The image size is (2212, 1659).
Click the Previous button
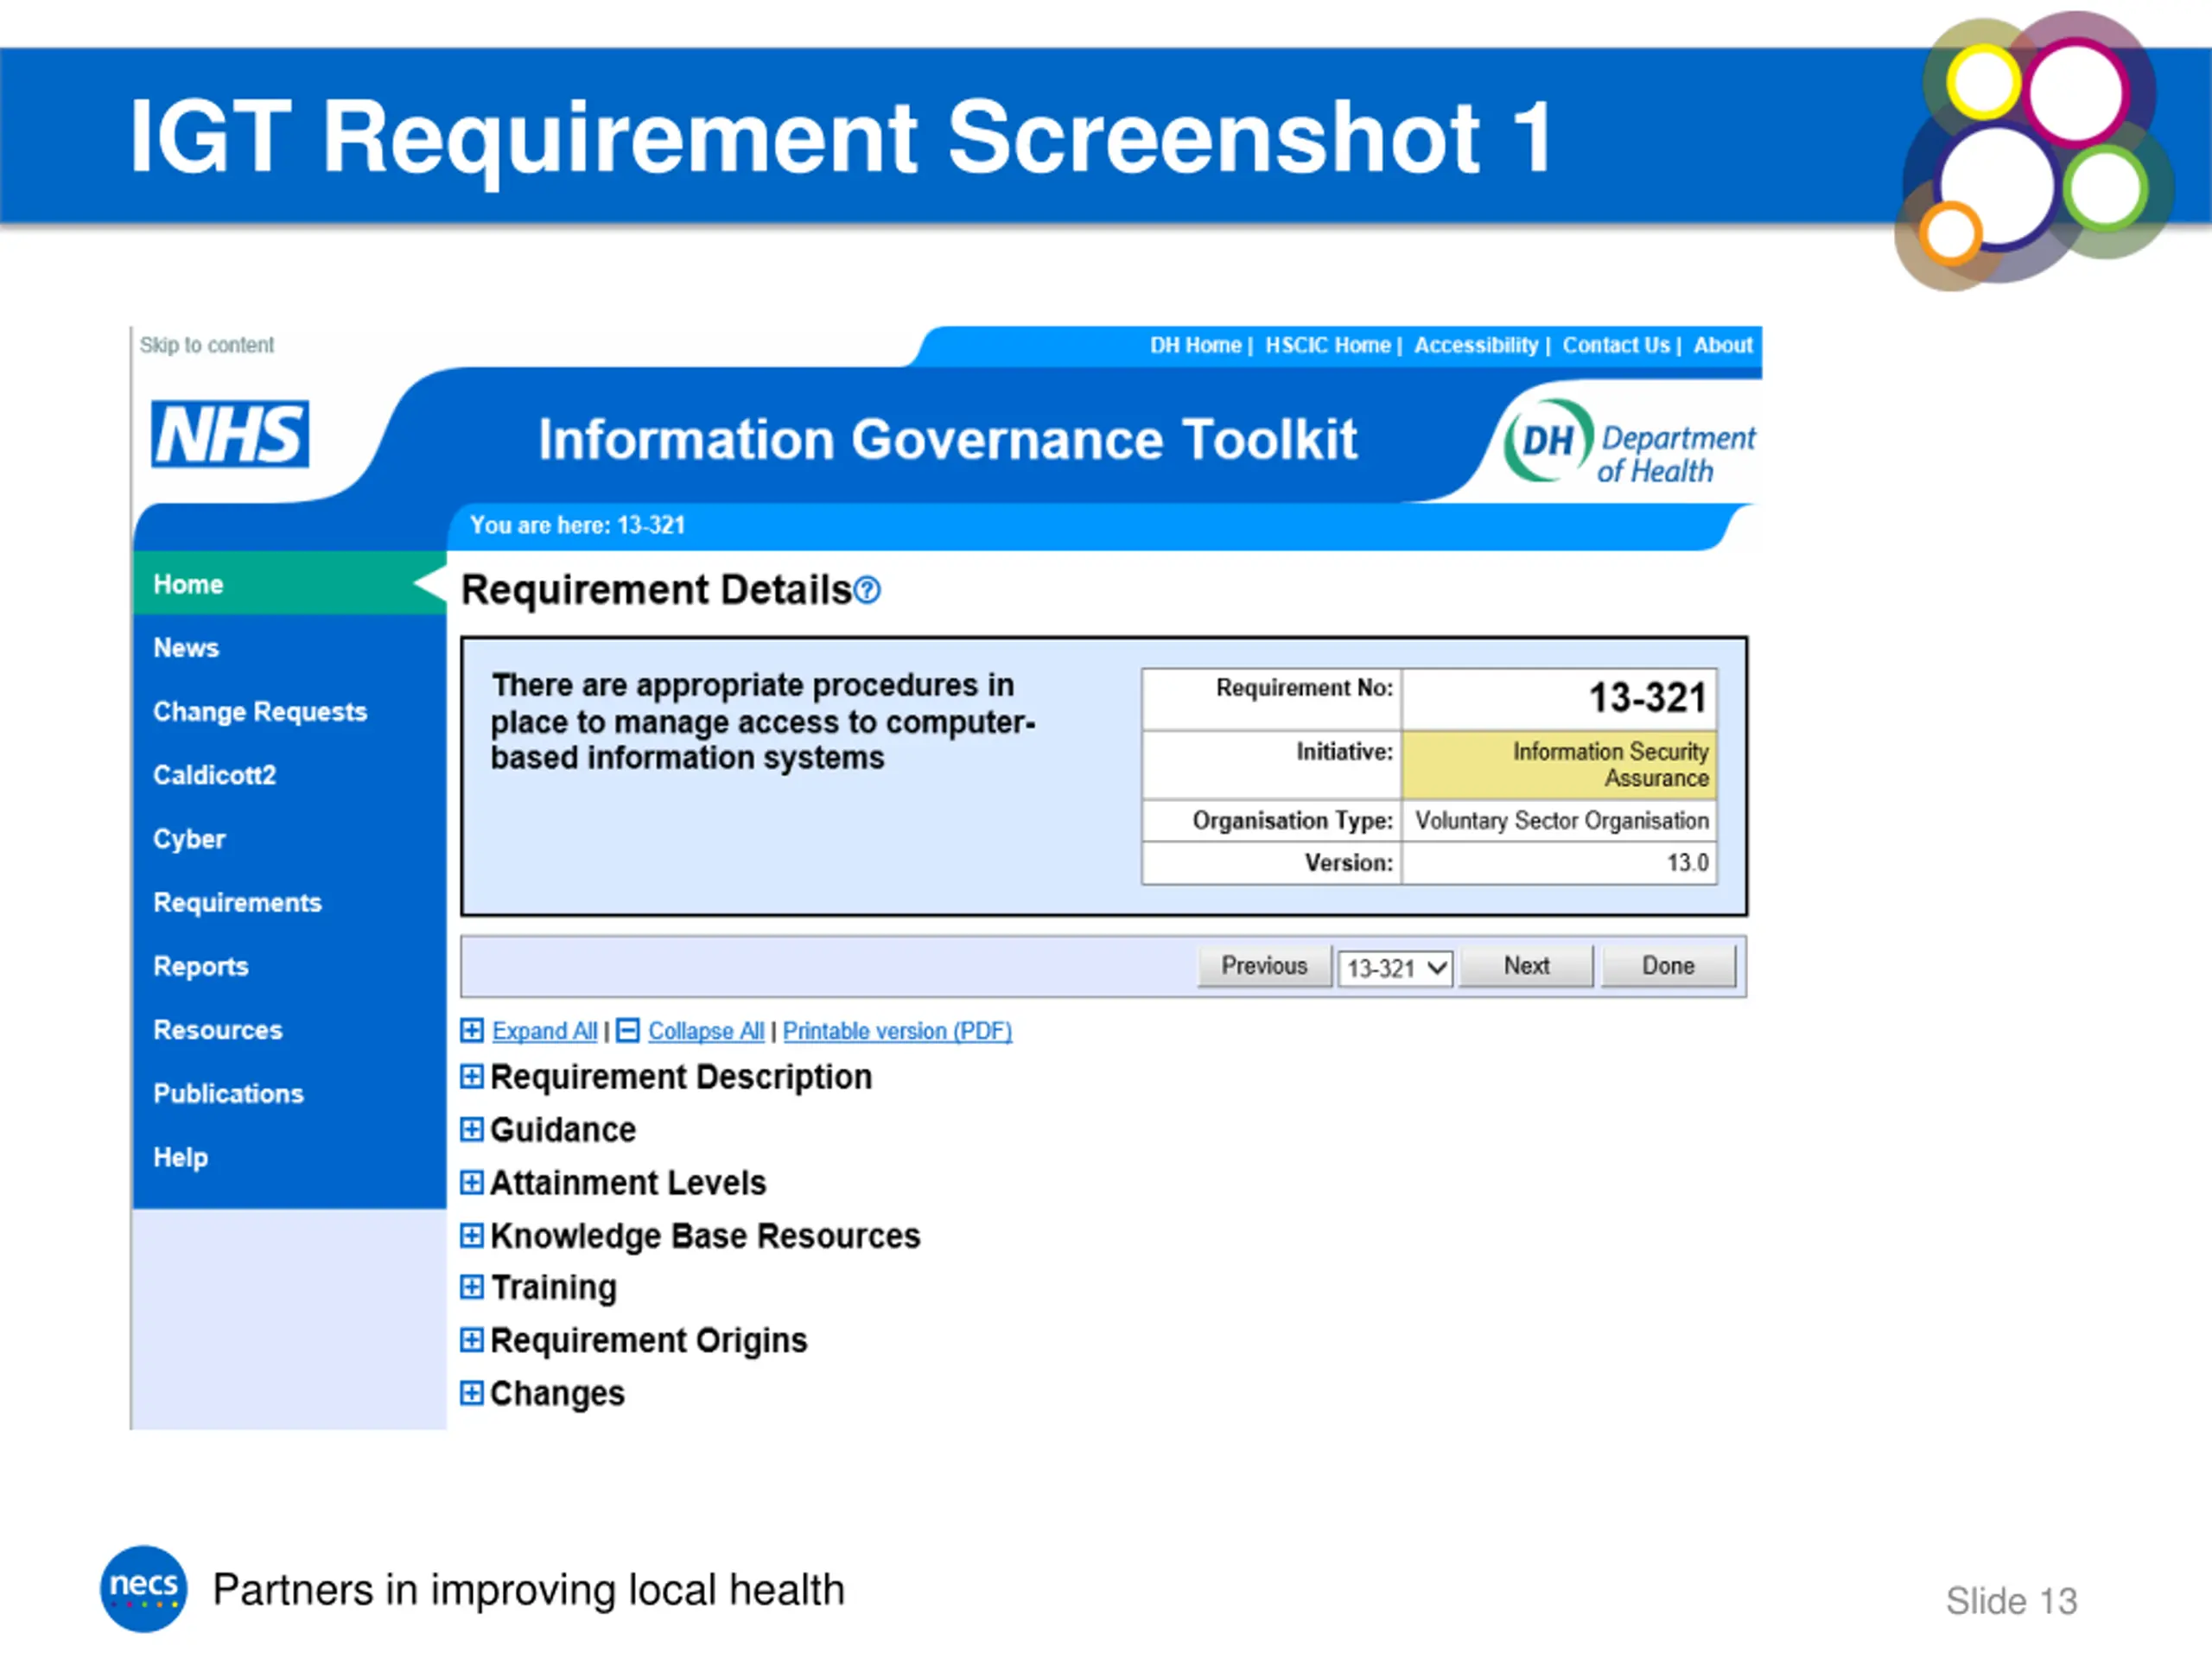point(1264,966)
